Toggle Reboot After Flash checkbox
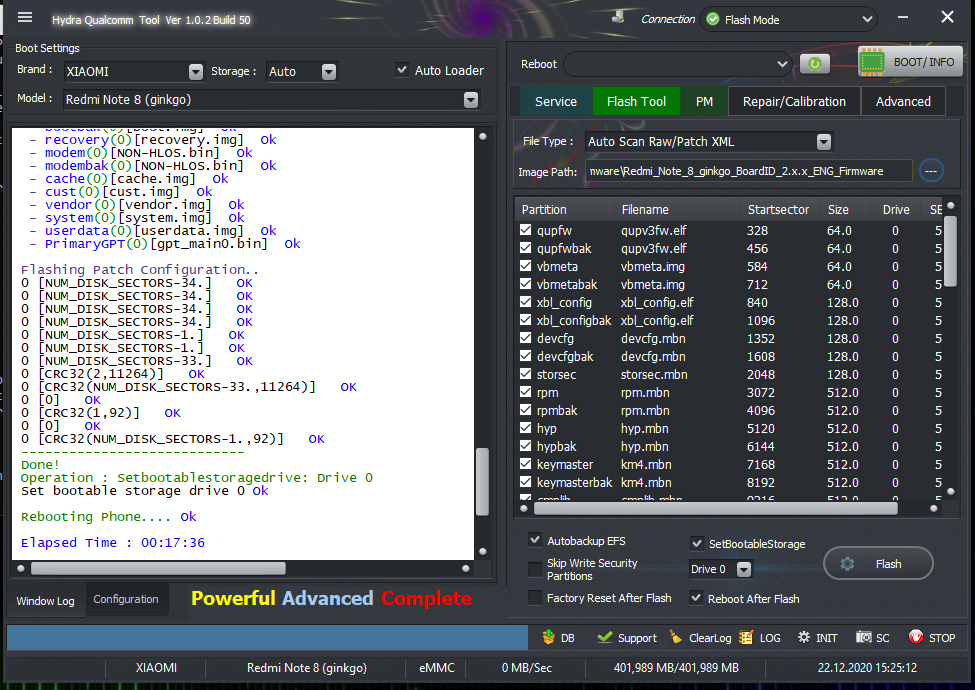Image resolution: width=975 pixels, height=690 pixels. [x=697, y=598]
